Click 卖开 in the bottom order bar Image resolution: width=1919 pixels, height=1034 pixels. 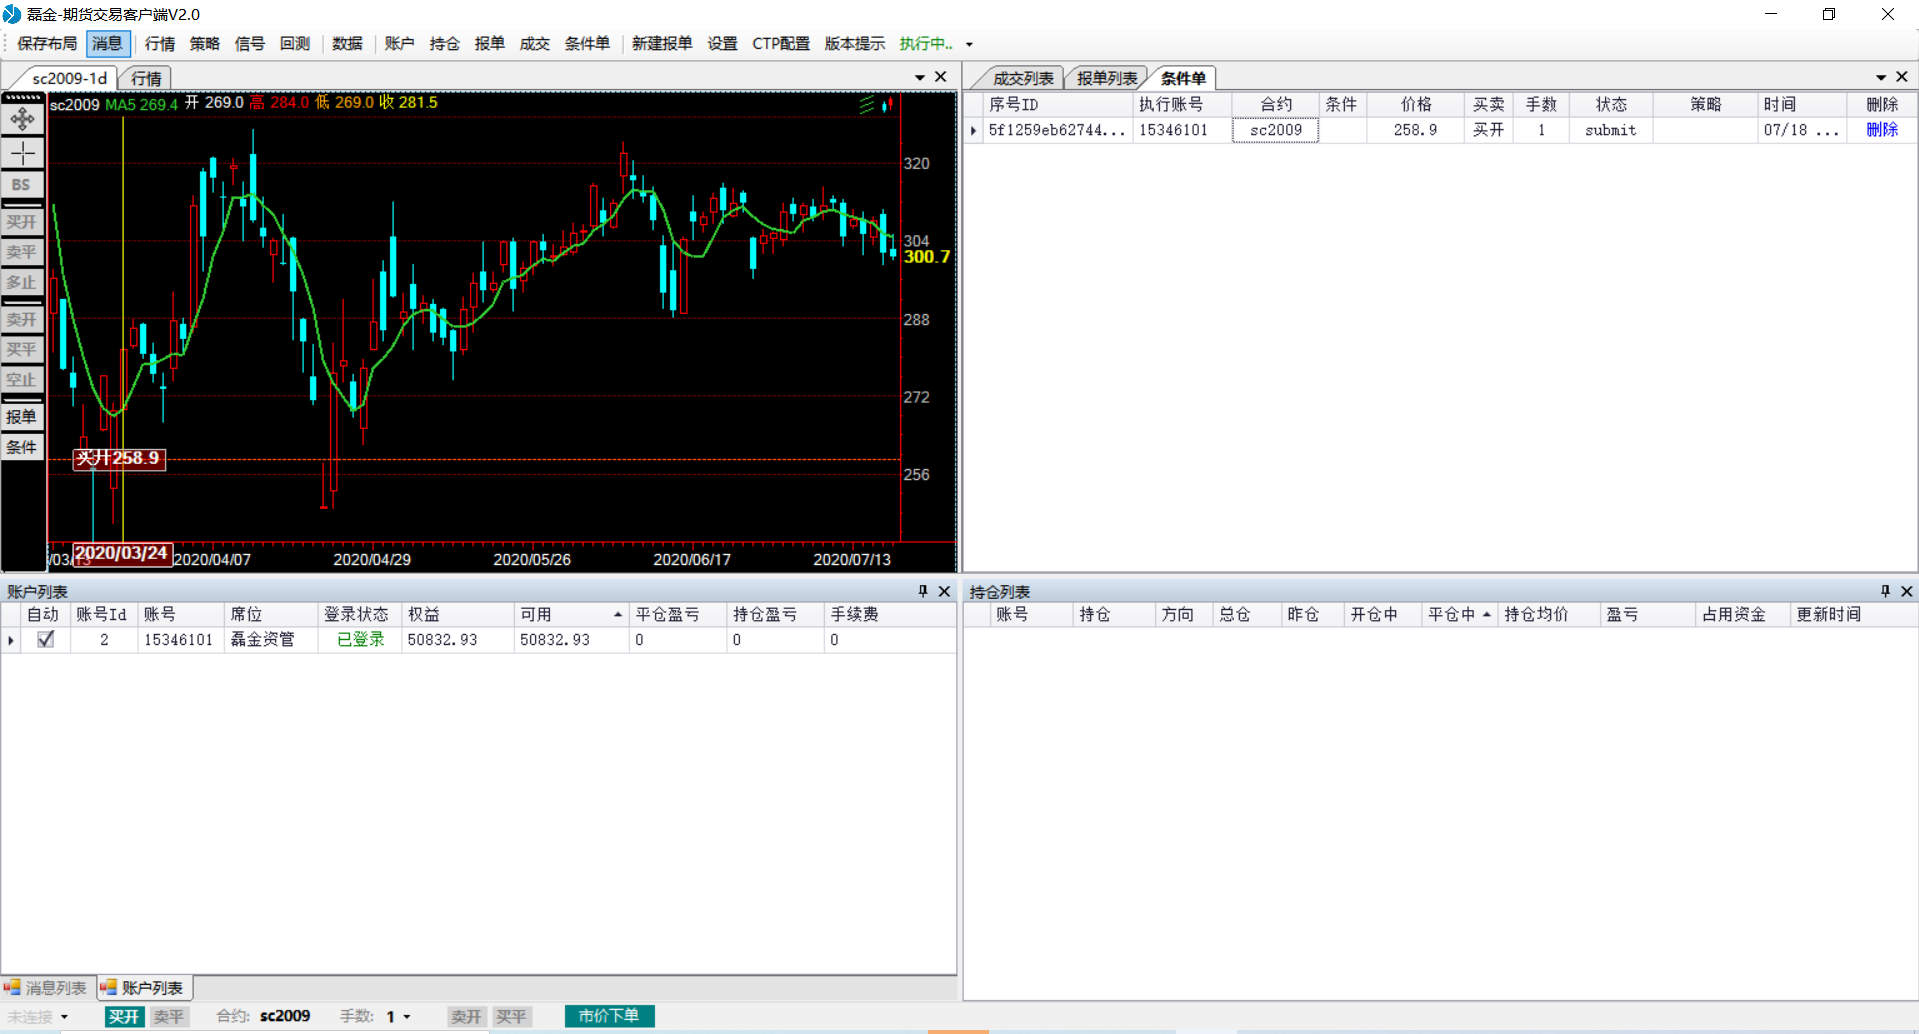(466, 1017)
